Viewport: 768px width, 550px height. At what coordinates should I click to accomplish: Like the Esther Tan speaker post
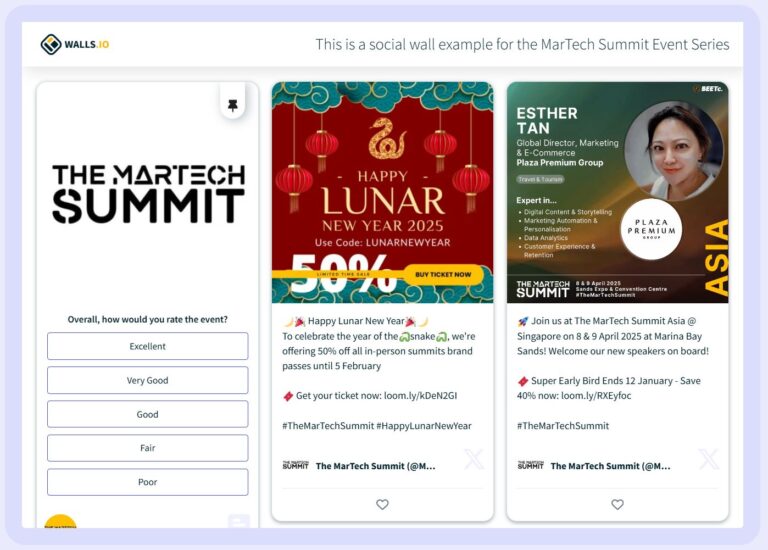click(617, 504)
